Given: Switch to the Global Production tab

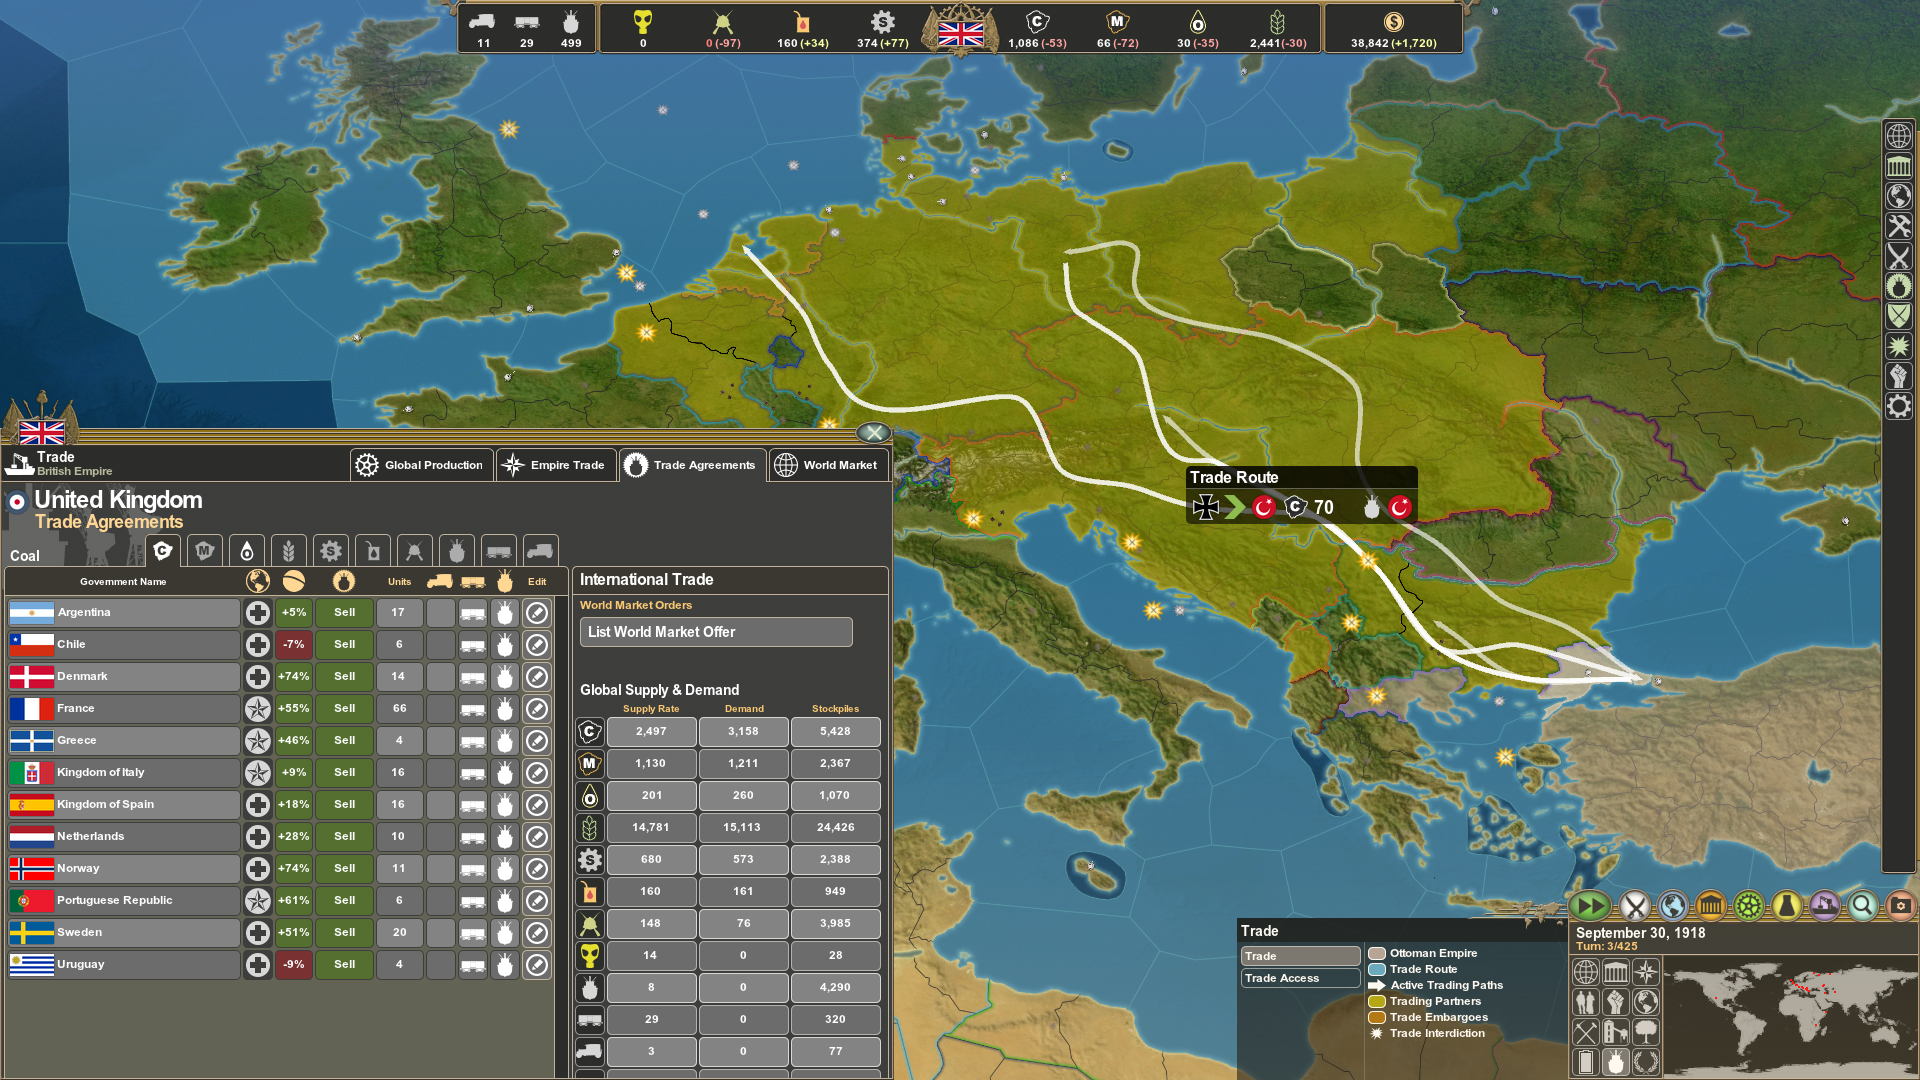Looking at the screenshot, I should [x=421, y=465].
